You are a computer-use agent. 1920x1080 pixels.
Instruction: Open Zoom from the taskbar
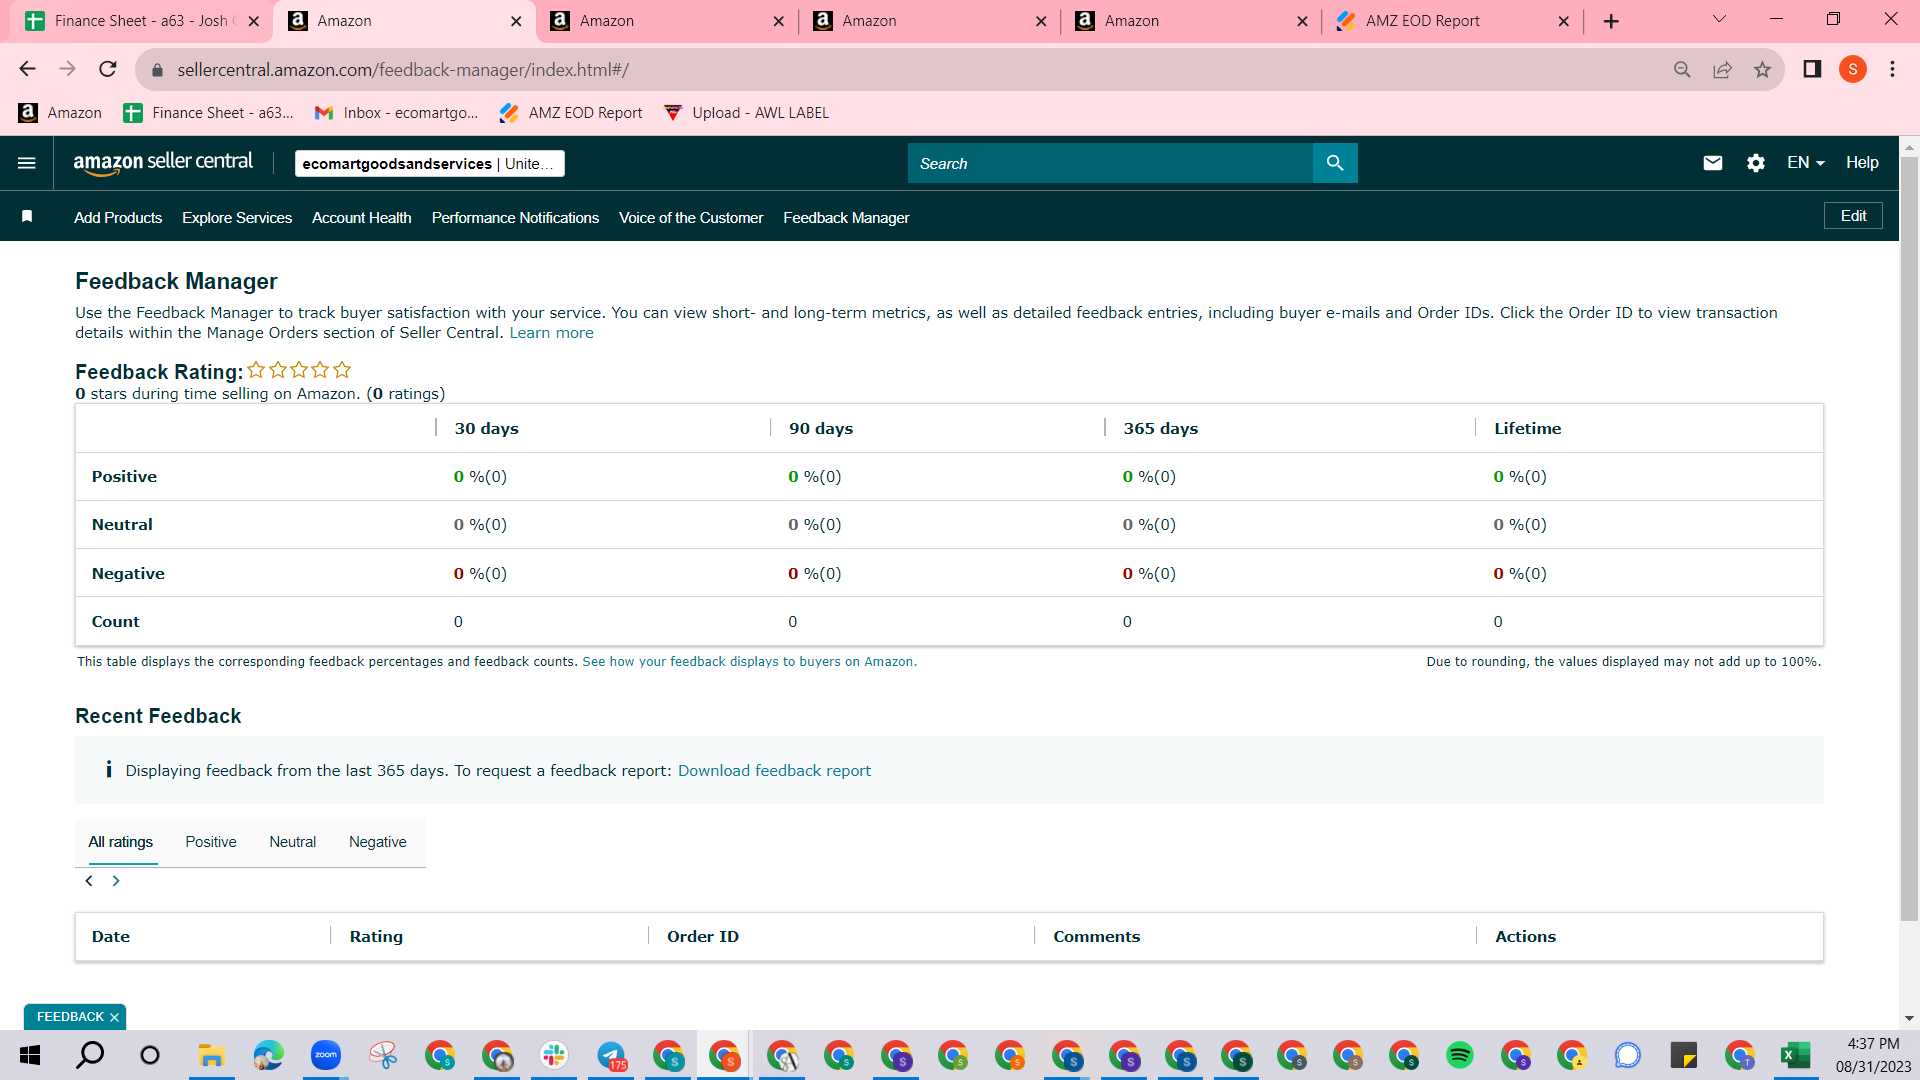tap(326, 1055)
